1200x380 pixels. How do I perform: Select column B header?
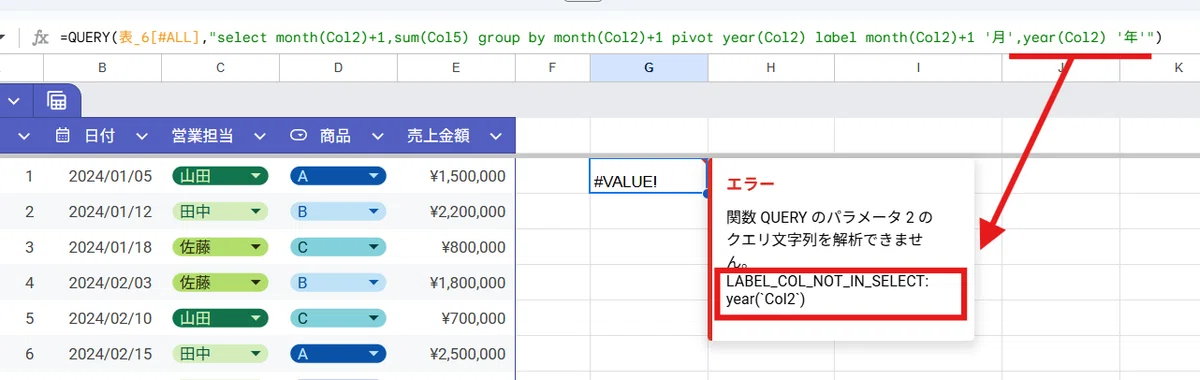tap(102, 67)
